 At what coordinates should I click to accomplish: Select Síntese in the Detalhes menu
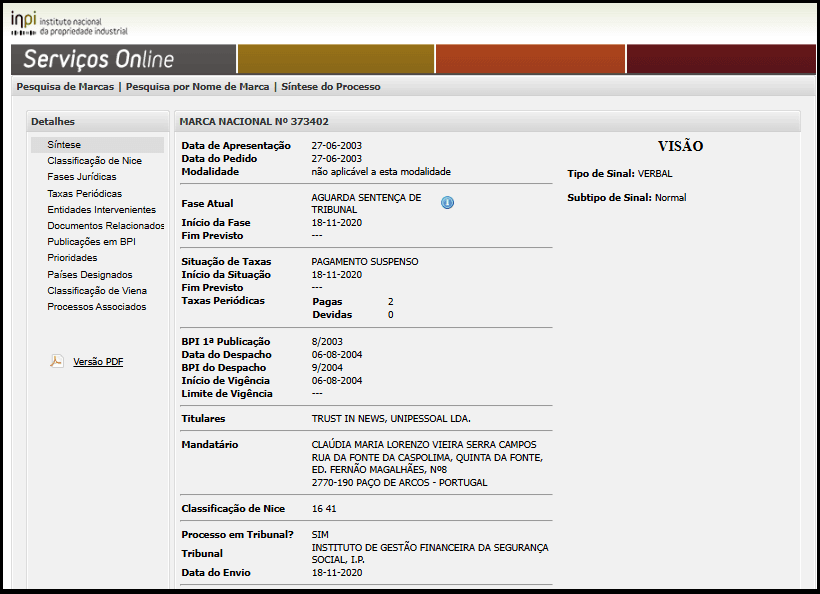tap(64, 145)
